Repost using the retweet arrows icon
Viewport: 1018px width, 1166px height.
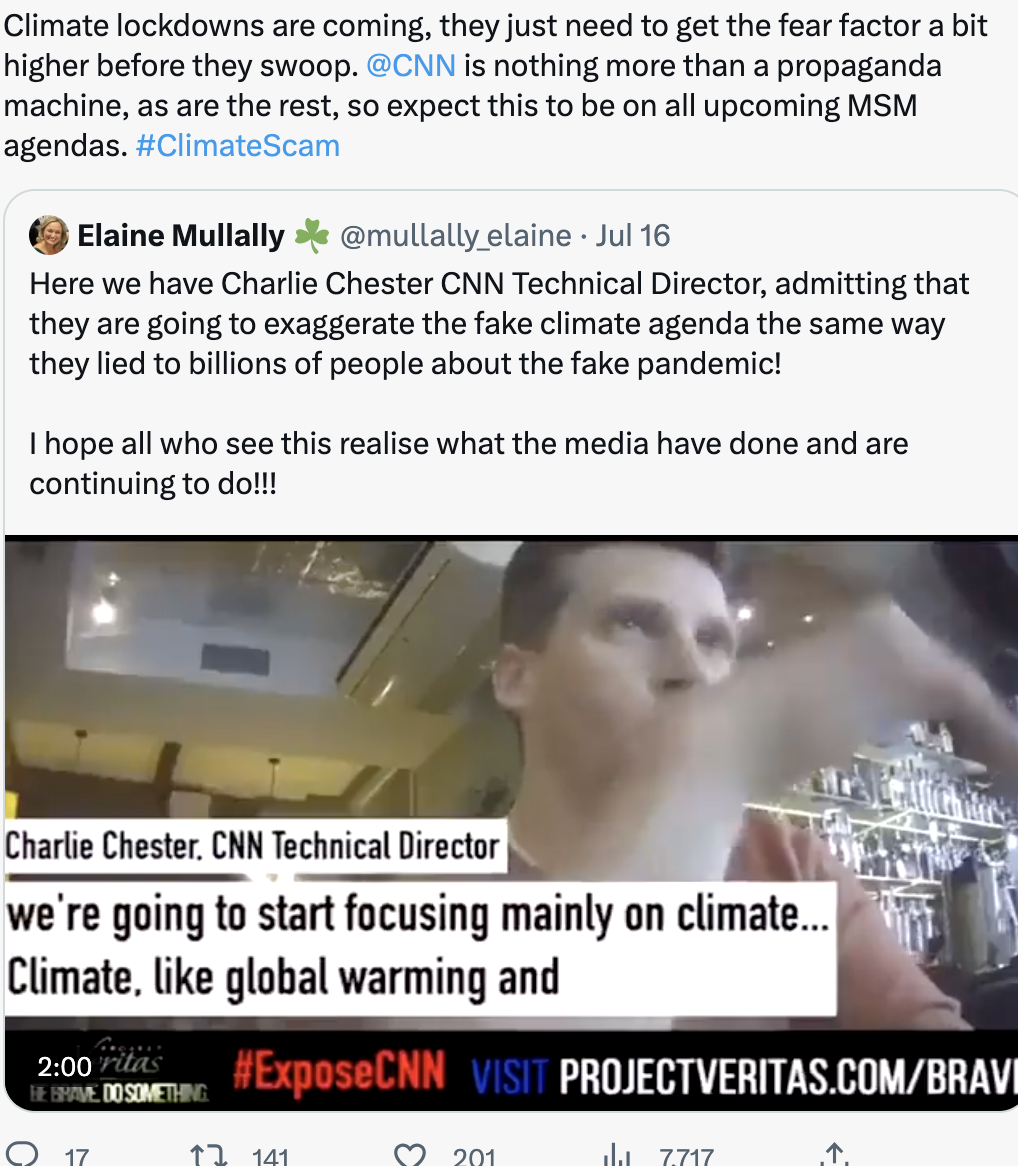(208, 1156)
